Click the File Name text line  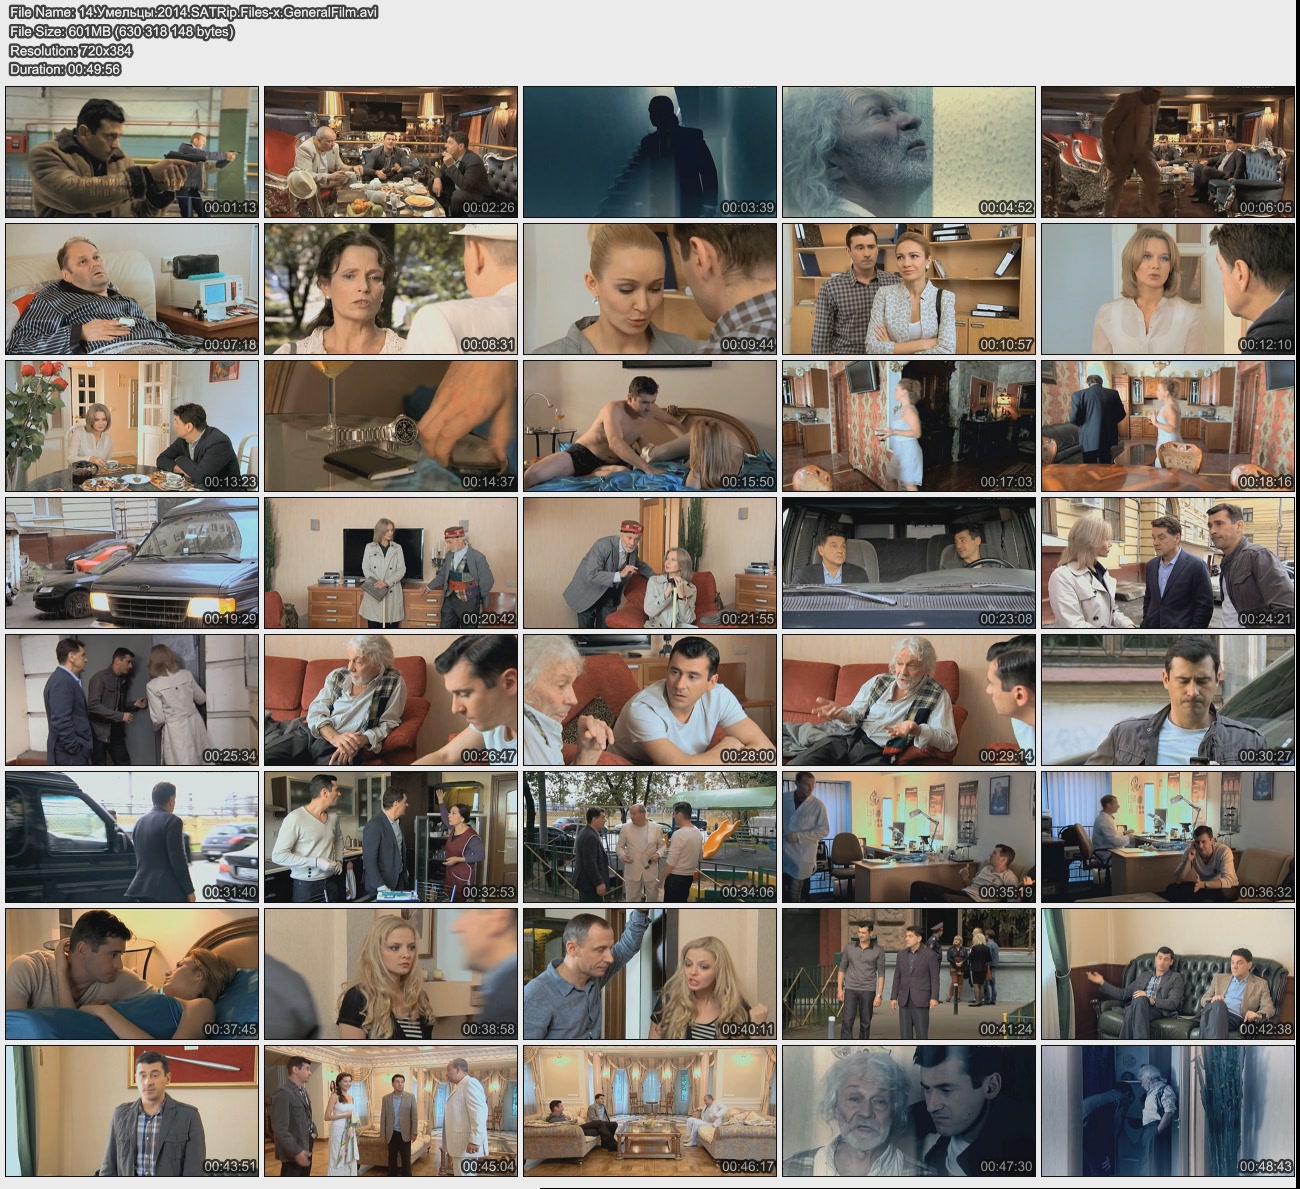(x=194, y=12)
